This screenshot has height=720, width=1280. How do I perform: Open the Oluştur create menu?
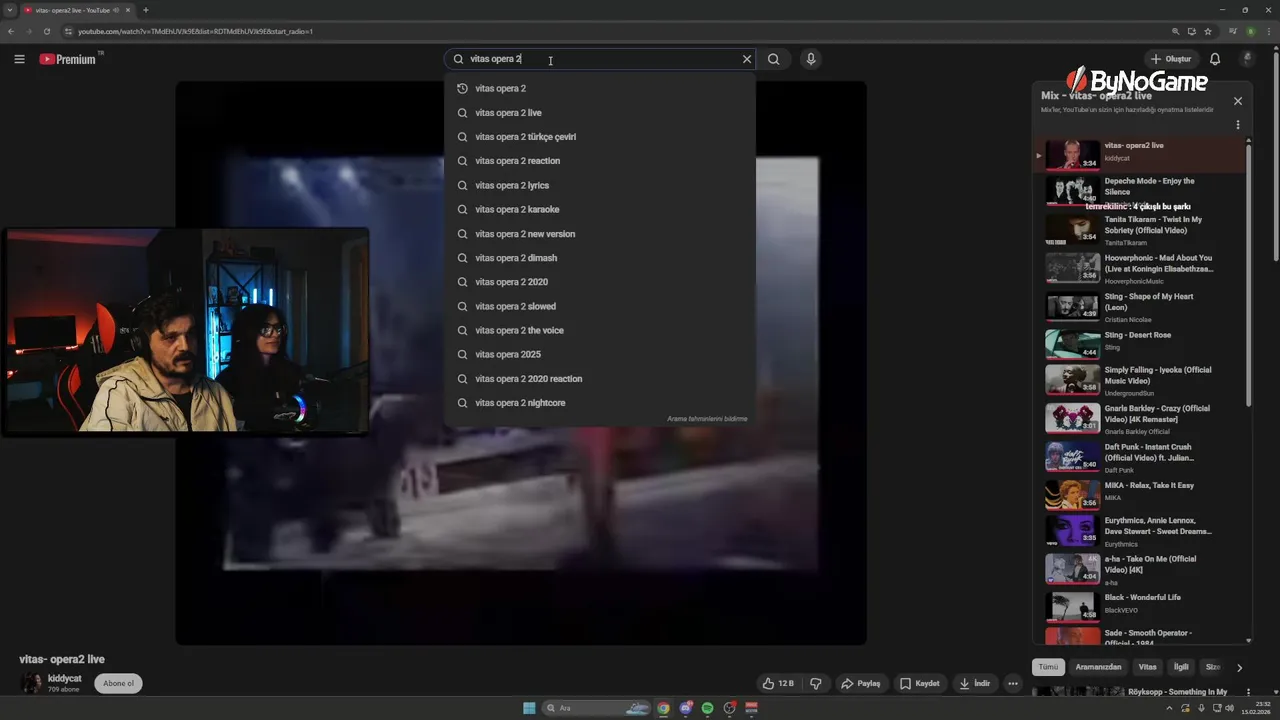pos(1170,59)
